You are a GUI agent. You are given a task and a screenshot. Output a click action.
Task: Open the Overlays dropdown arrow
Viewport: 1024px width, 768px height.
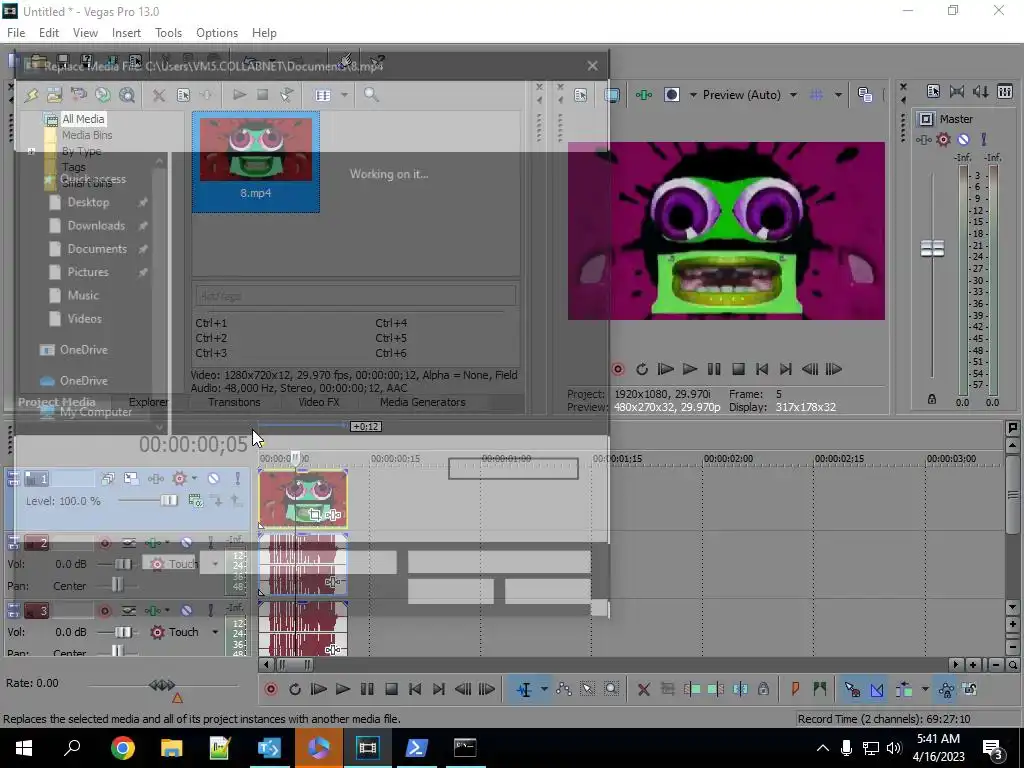coord(838,95)
